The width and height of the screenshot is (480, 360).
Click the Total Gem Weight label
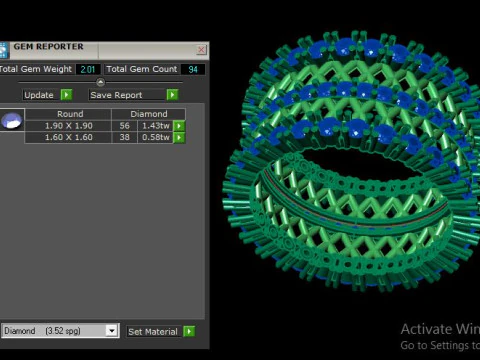click(x=36, y=69)
